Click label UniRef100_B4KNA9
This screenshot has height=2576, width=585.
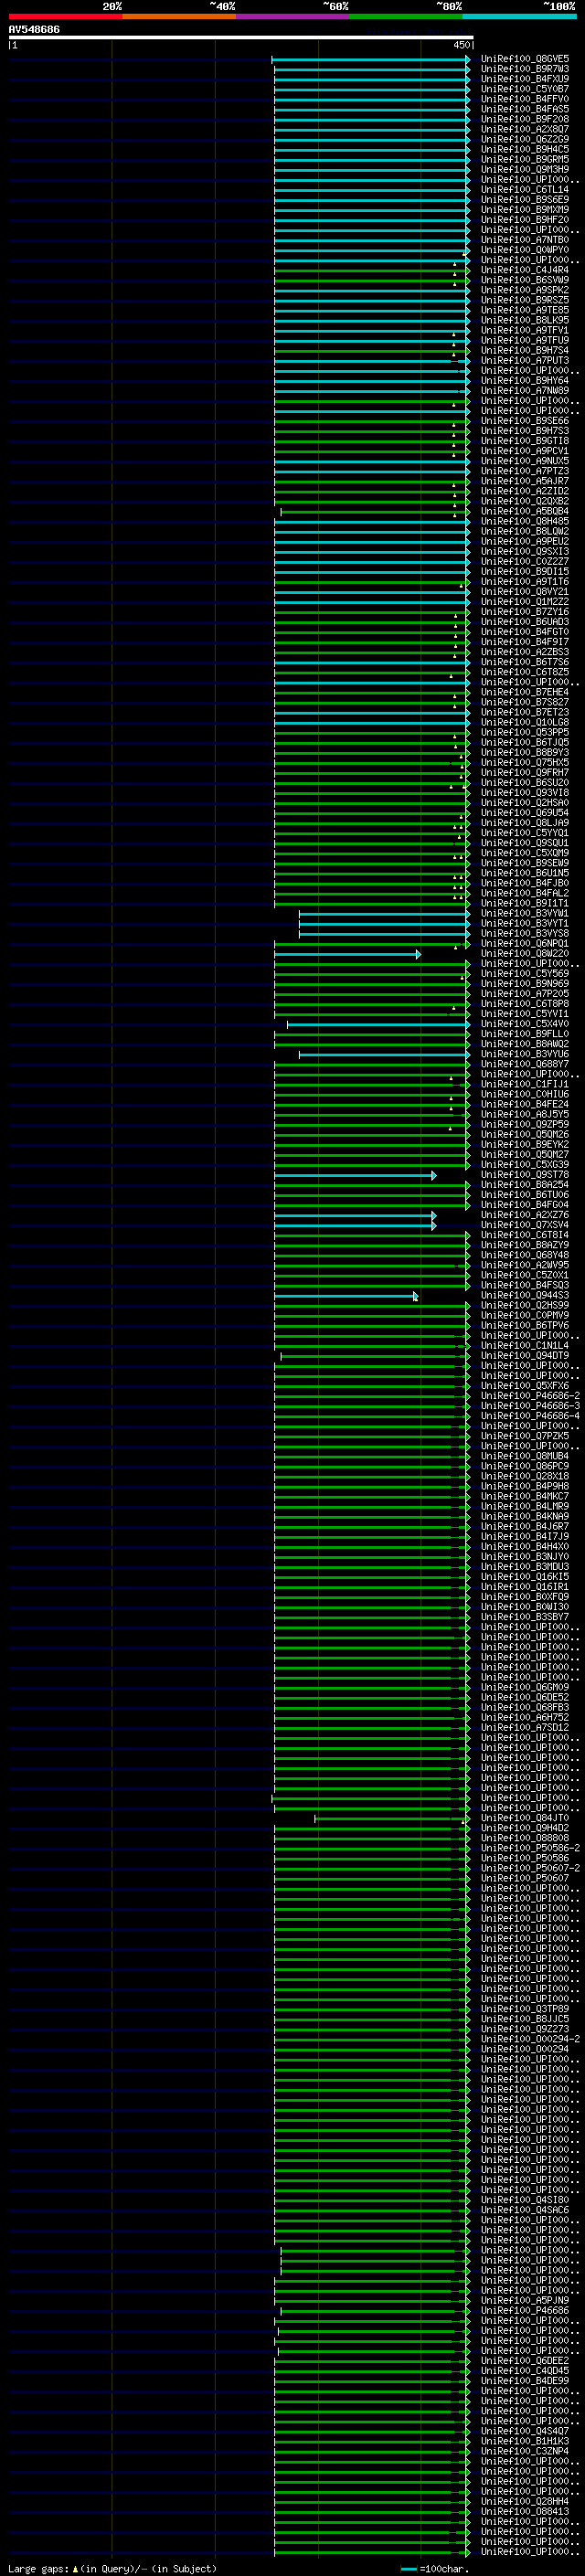tap(525, 1517)
